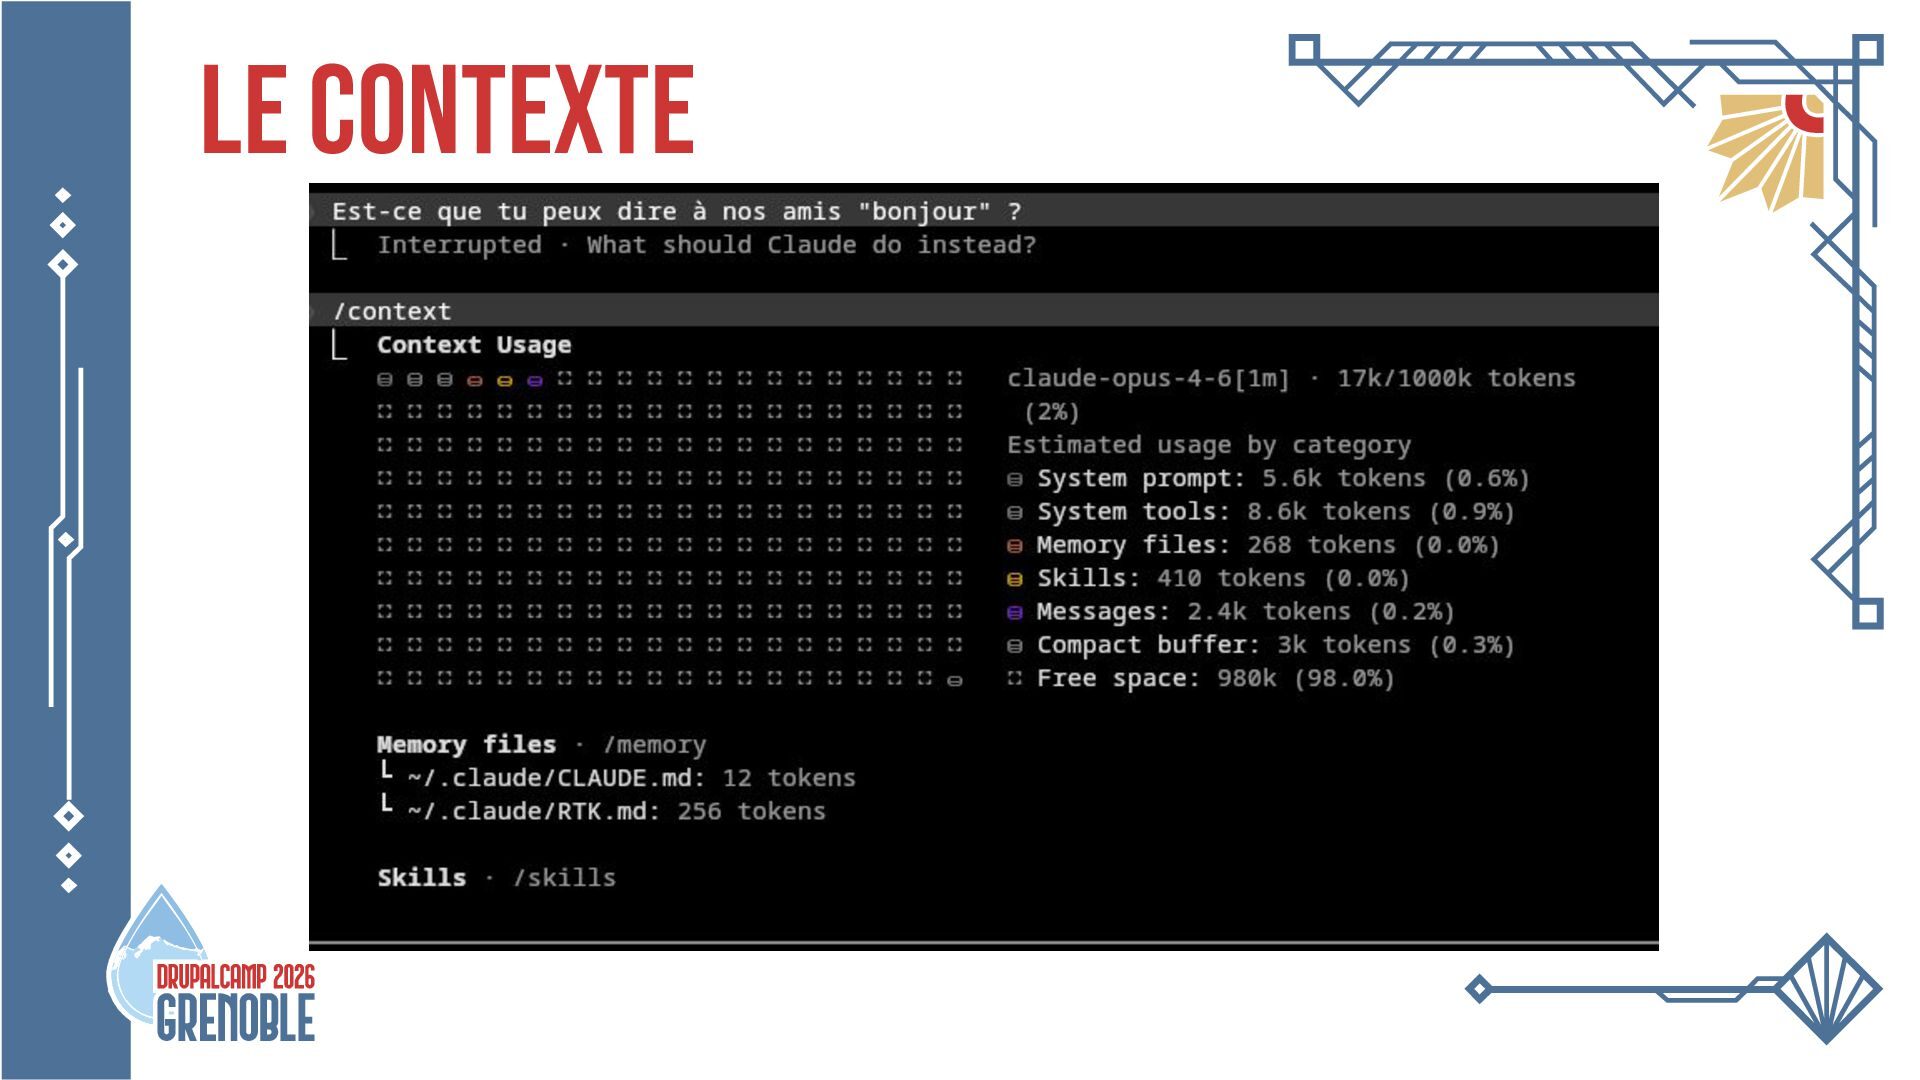
Task: Click the gray System prompt legend icon
Action: pyautogui.click(x=1014, y=479)
